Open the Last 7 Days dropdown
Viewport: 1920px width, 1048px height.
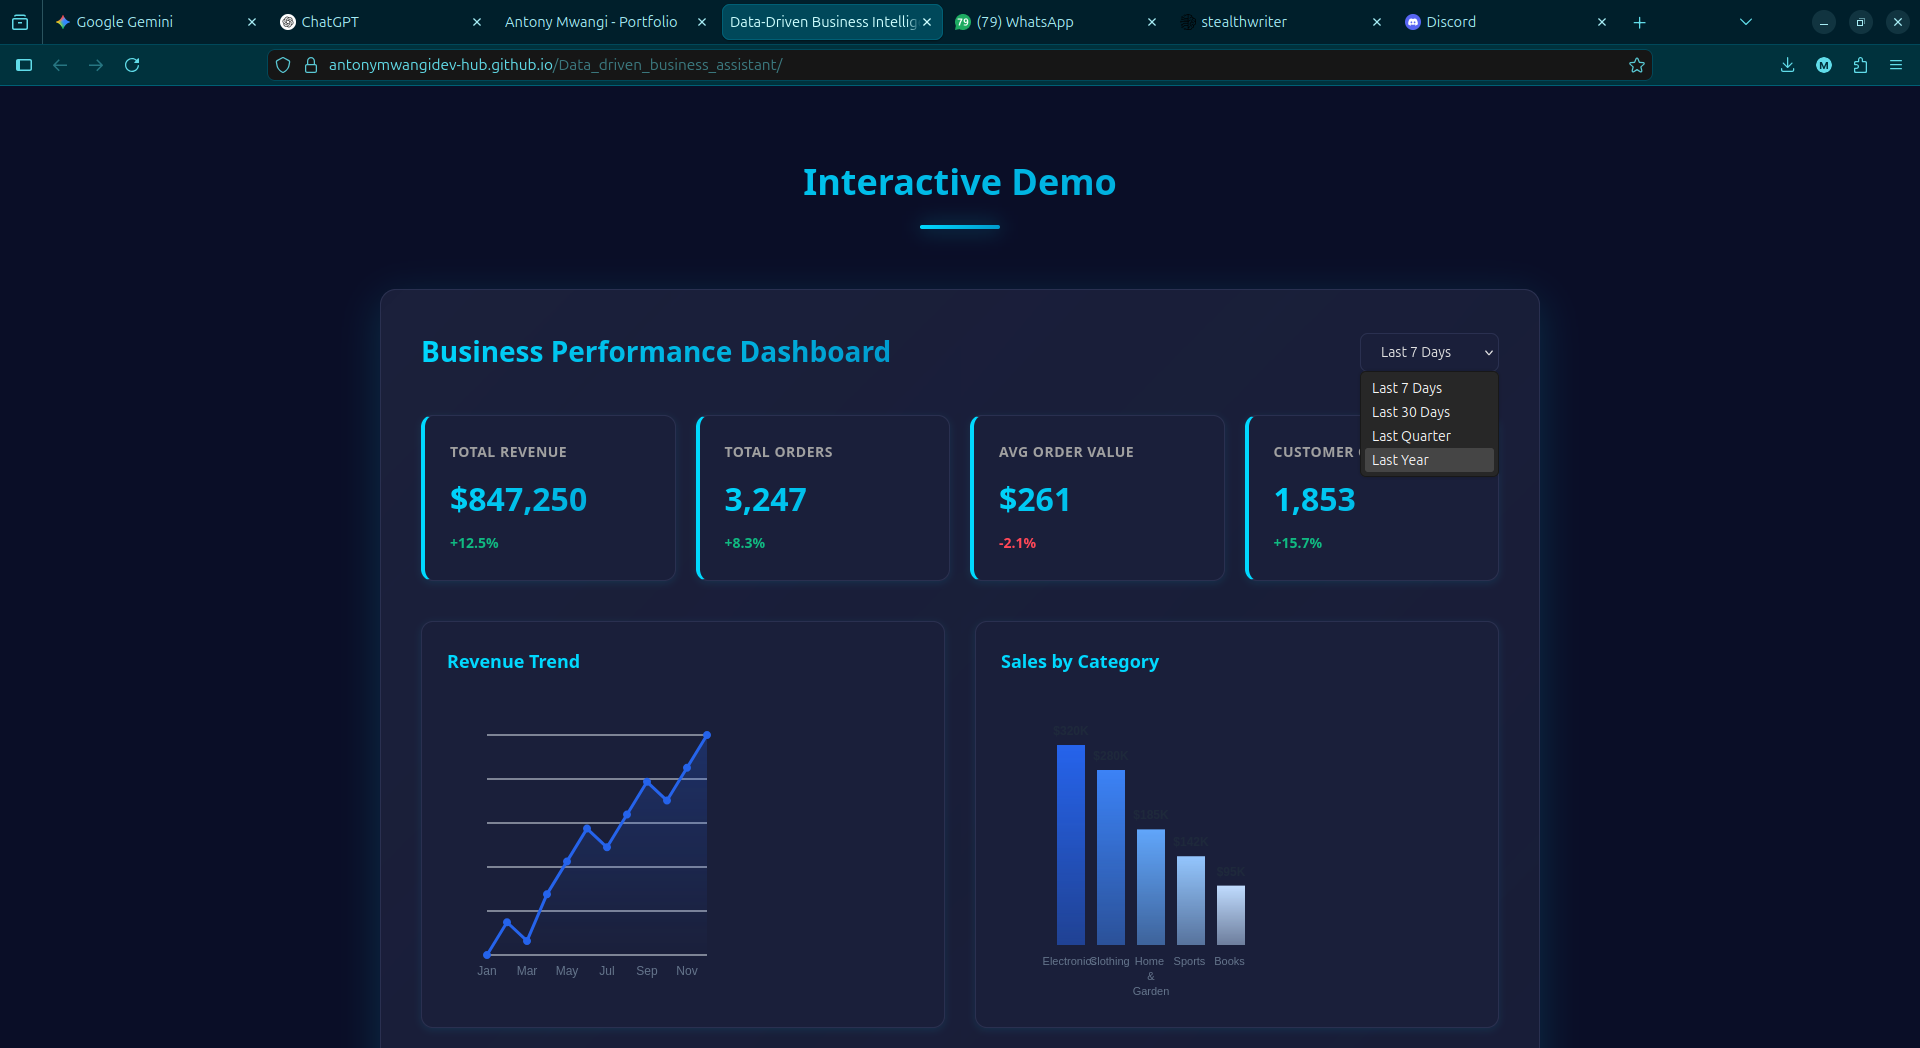[1428, 352]
